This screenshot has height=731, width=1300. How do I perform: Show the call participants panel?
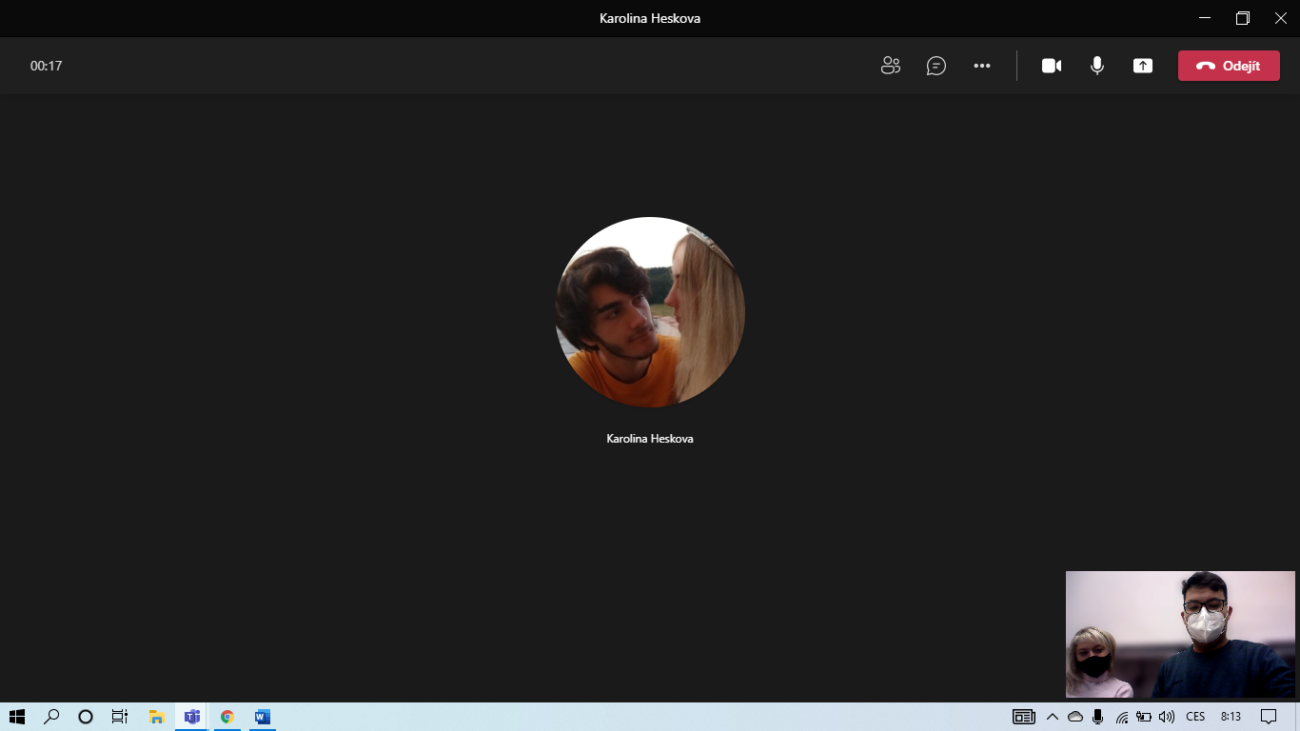890,66
